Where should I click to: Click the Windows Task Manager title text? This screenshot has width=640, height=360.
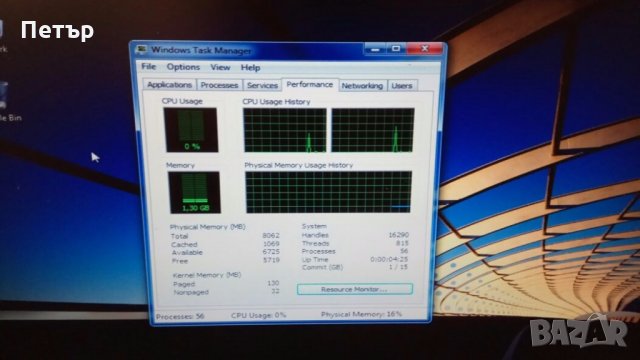click(201, 50)
